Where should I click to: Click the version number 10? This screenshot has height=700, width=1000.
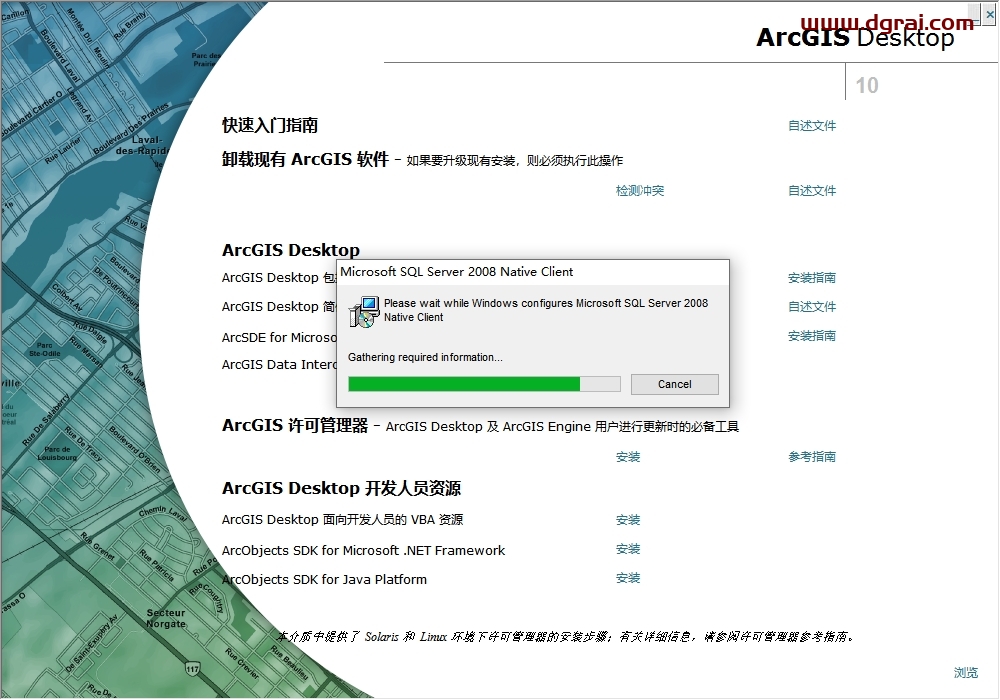[x=867, y=85]
